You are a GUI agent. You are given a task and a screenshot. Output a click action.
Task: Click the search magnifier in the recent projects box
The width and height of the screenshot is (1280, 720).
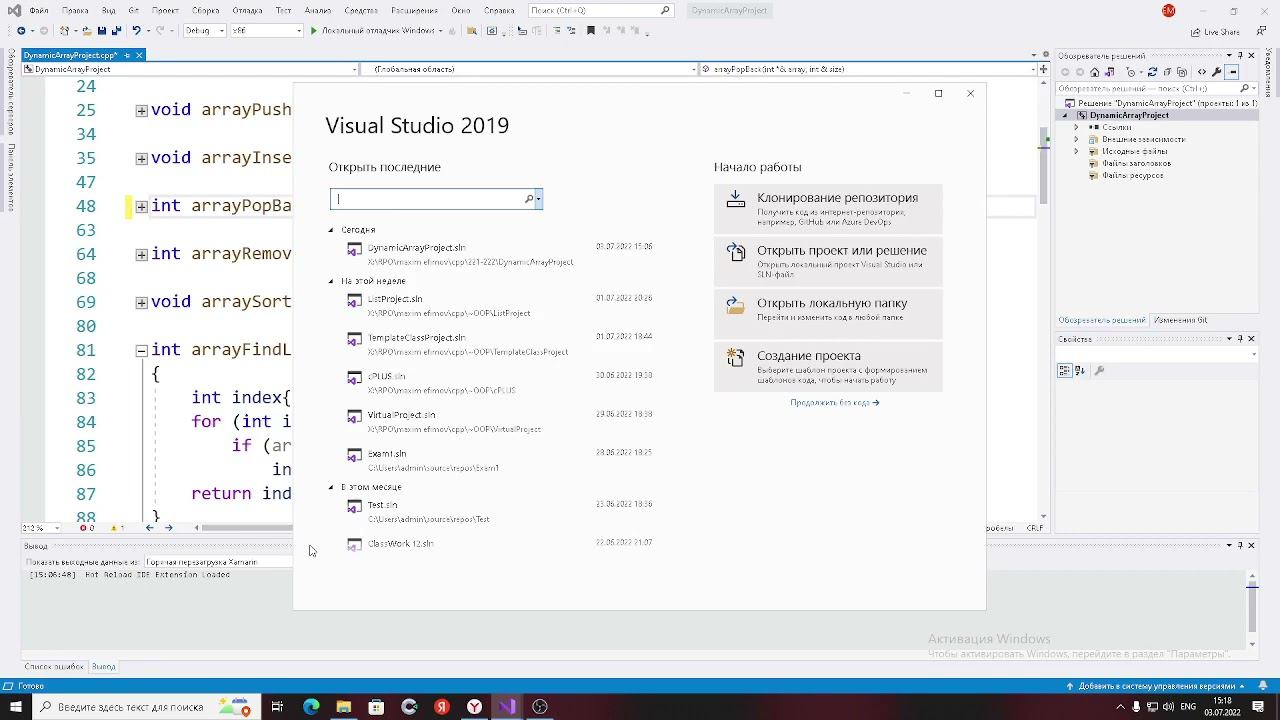tap(529, 199)
